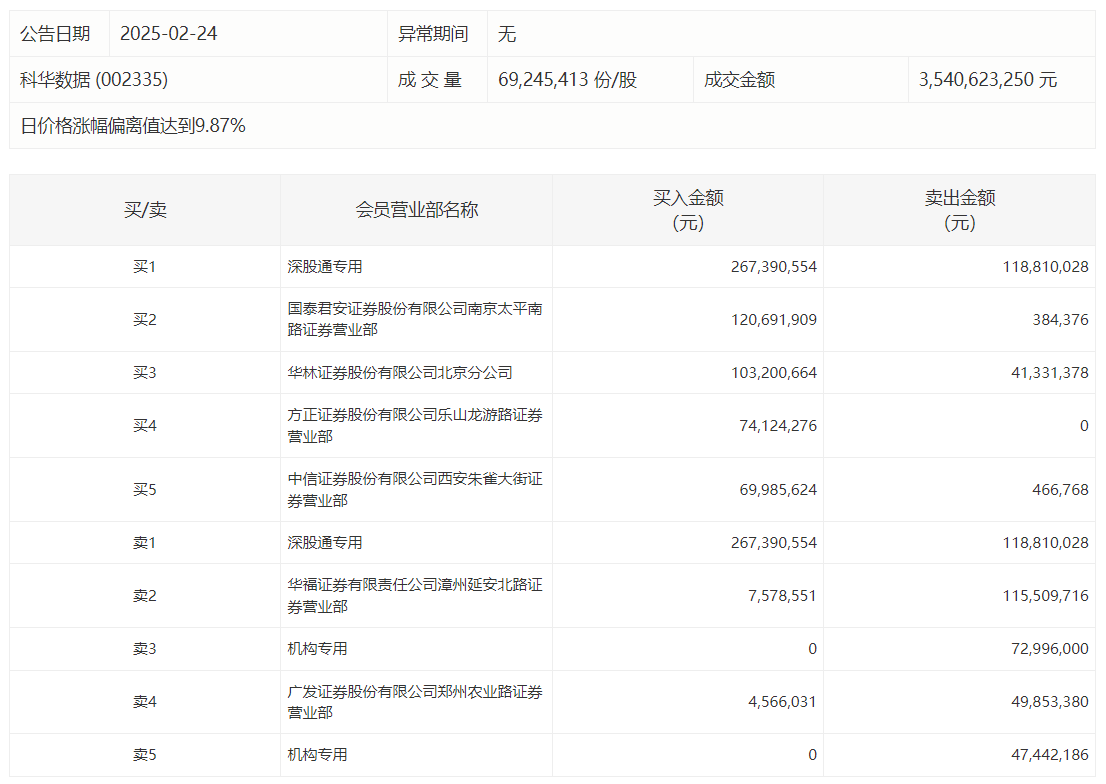Click the 卖出金额 (元) column header
Screen dimensions: 1106x784
959,210
